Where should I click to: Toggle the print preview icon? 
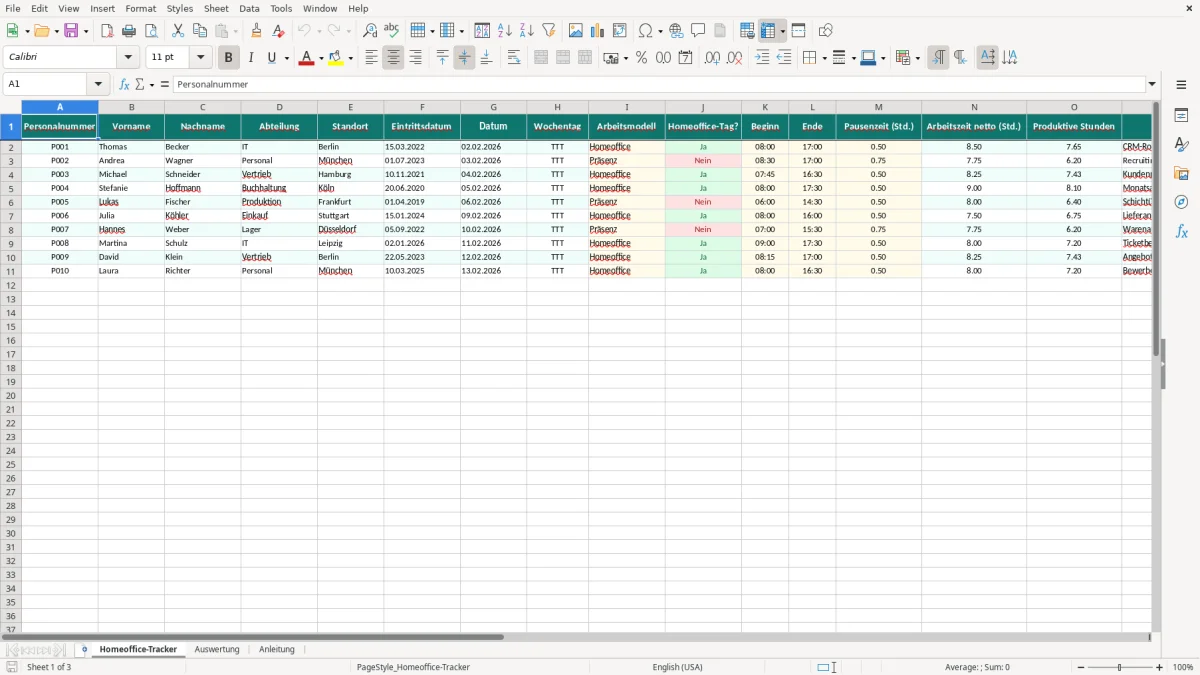(151, 31)
